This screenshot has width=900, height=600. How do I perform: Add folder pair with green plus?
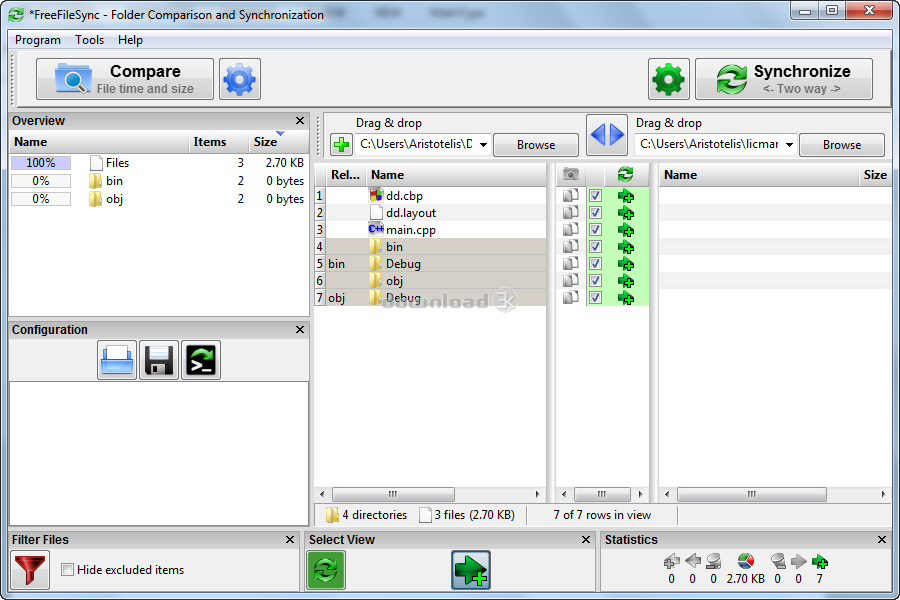342,144
